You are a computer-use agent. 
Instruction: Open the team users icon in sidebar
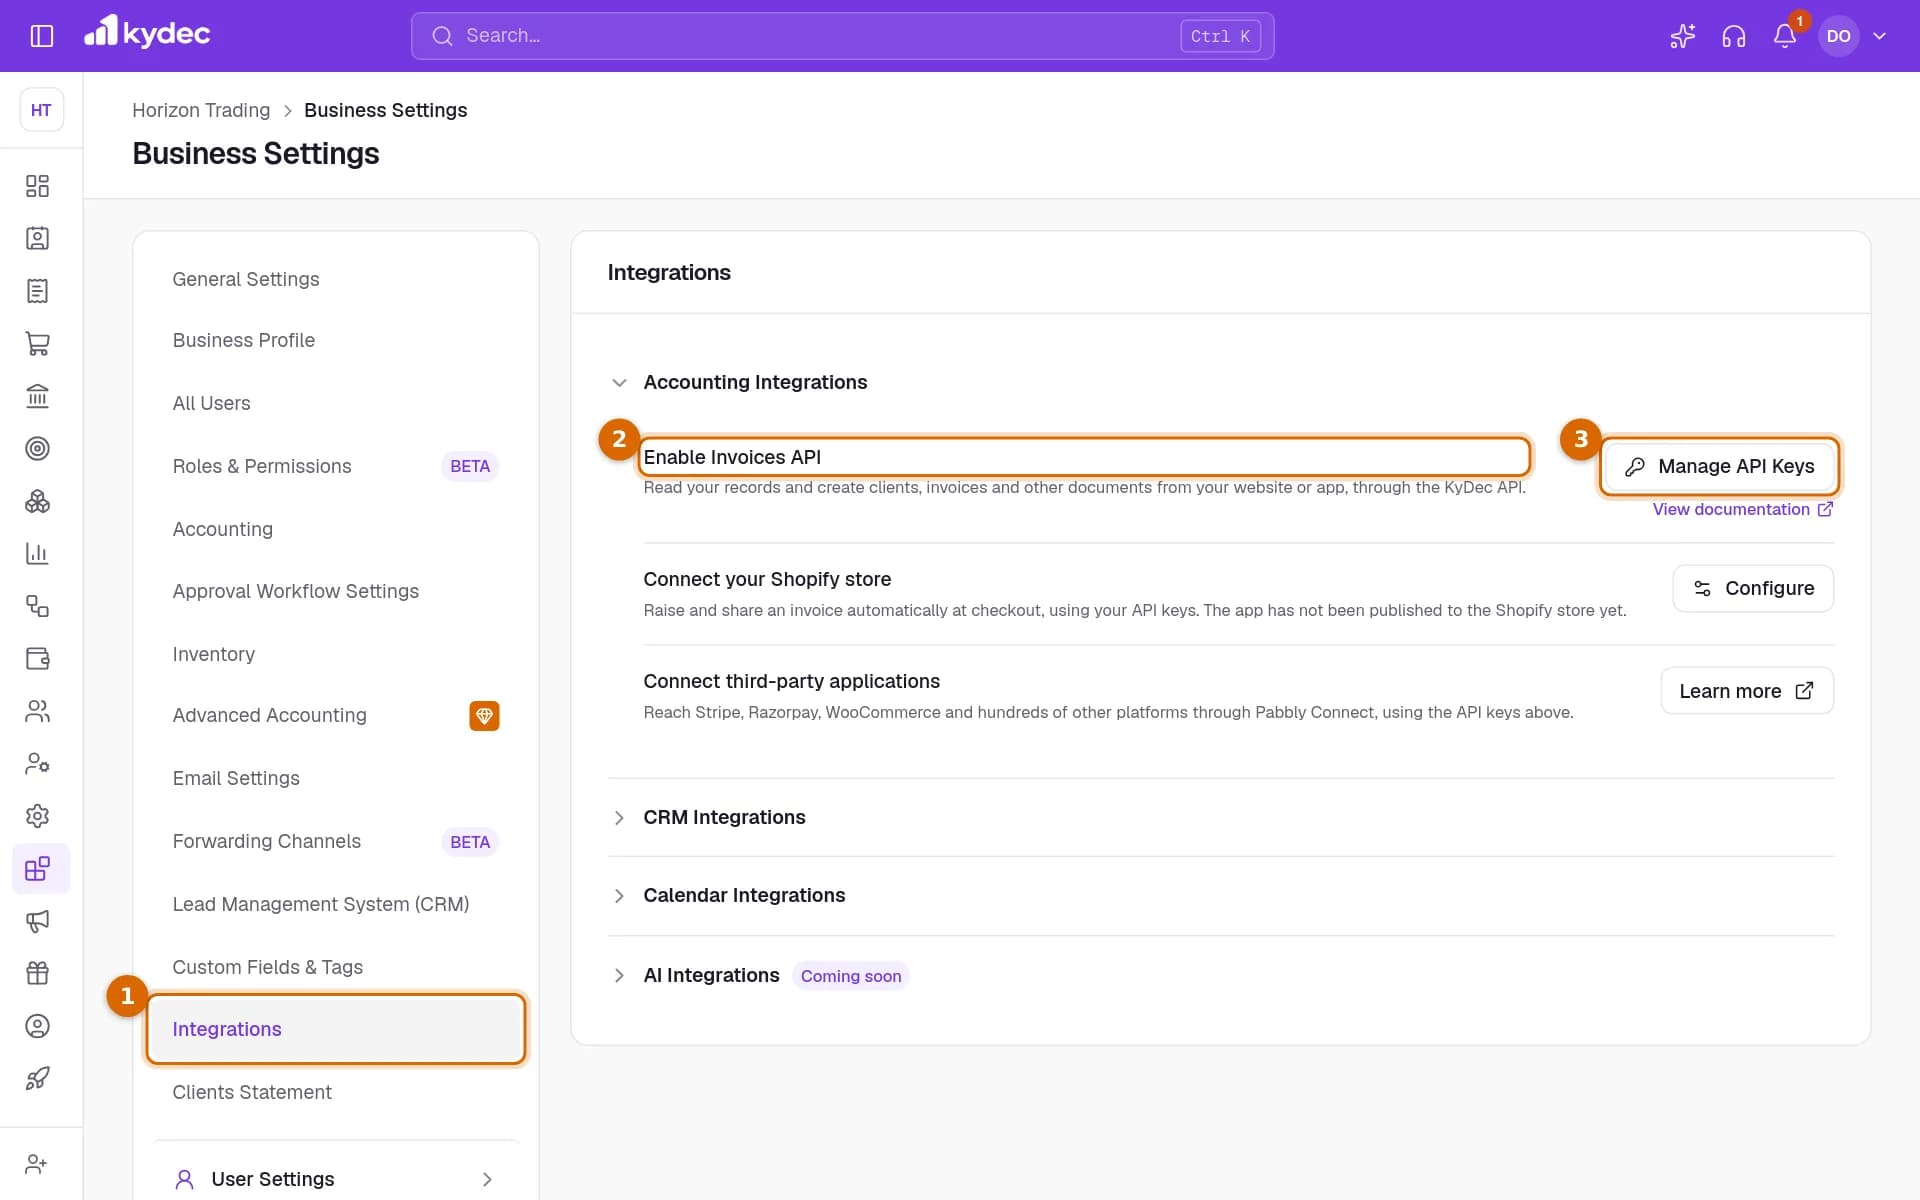(37, 711)
